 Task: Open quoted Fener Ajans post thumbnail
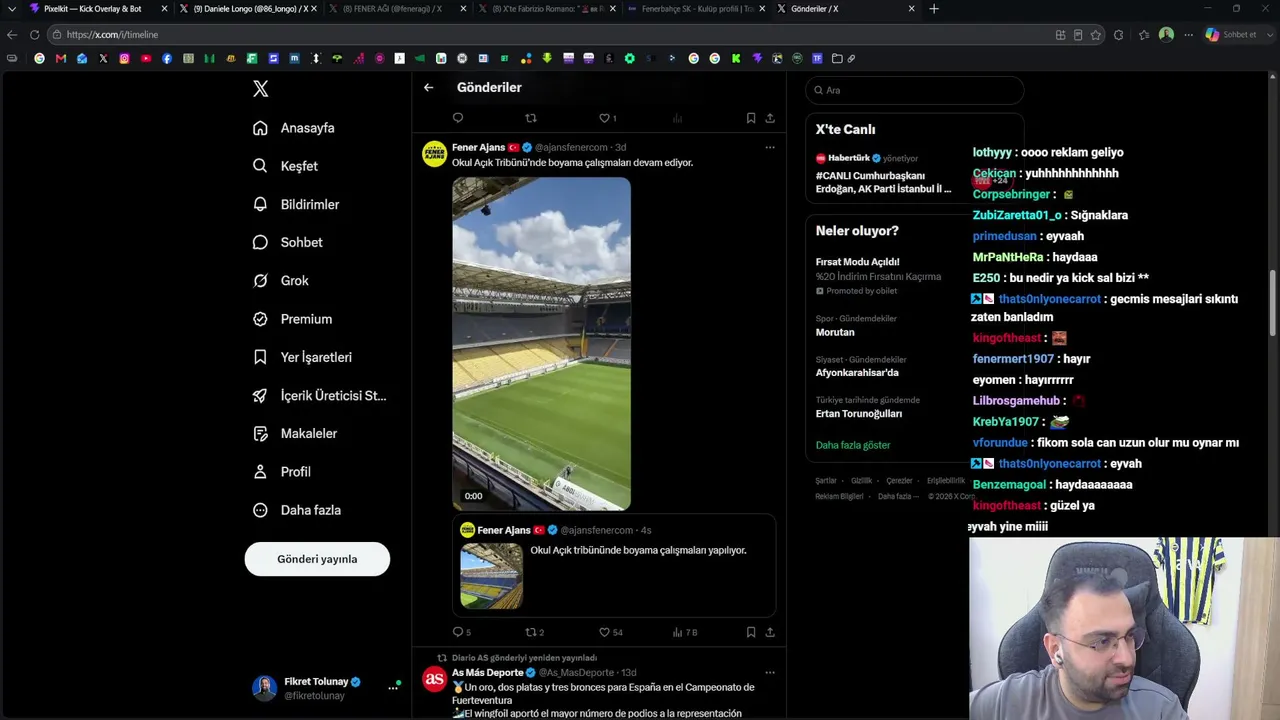491,576
